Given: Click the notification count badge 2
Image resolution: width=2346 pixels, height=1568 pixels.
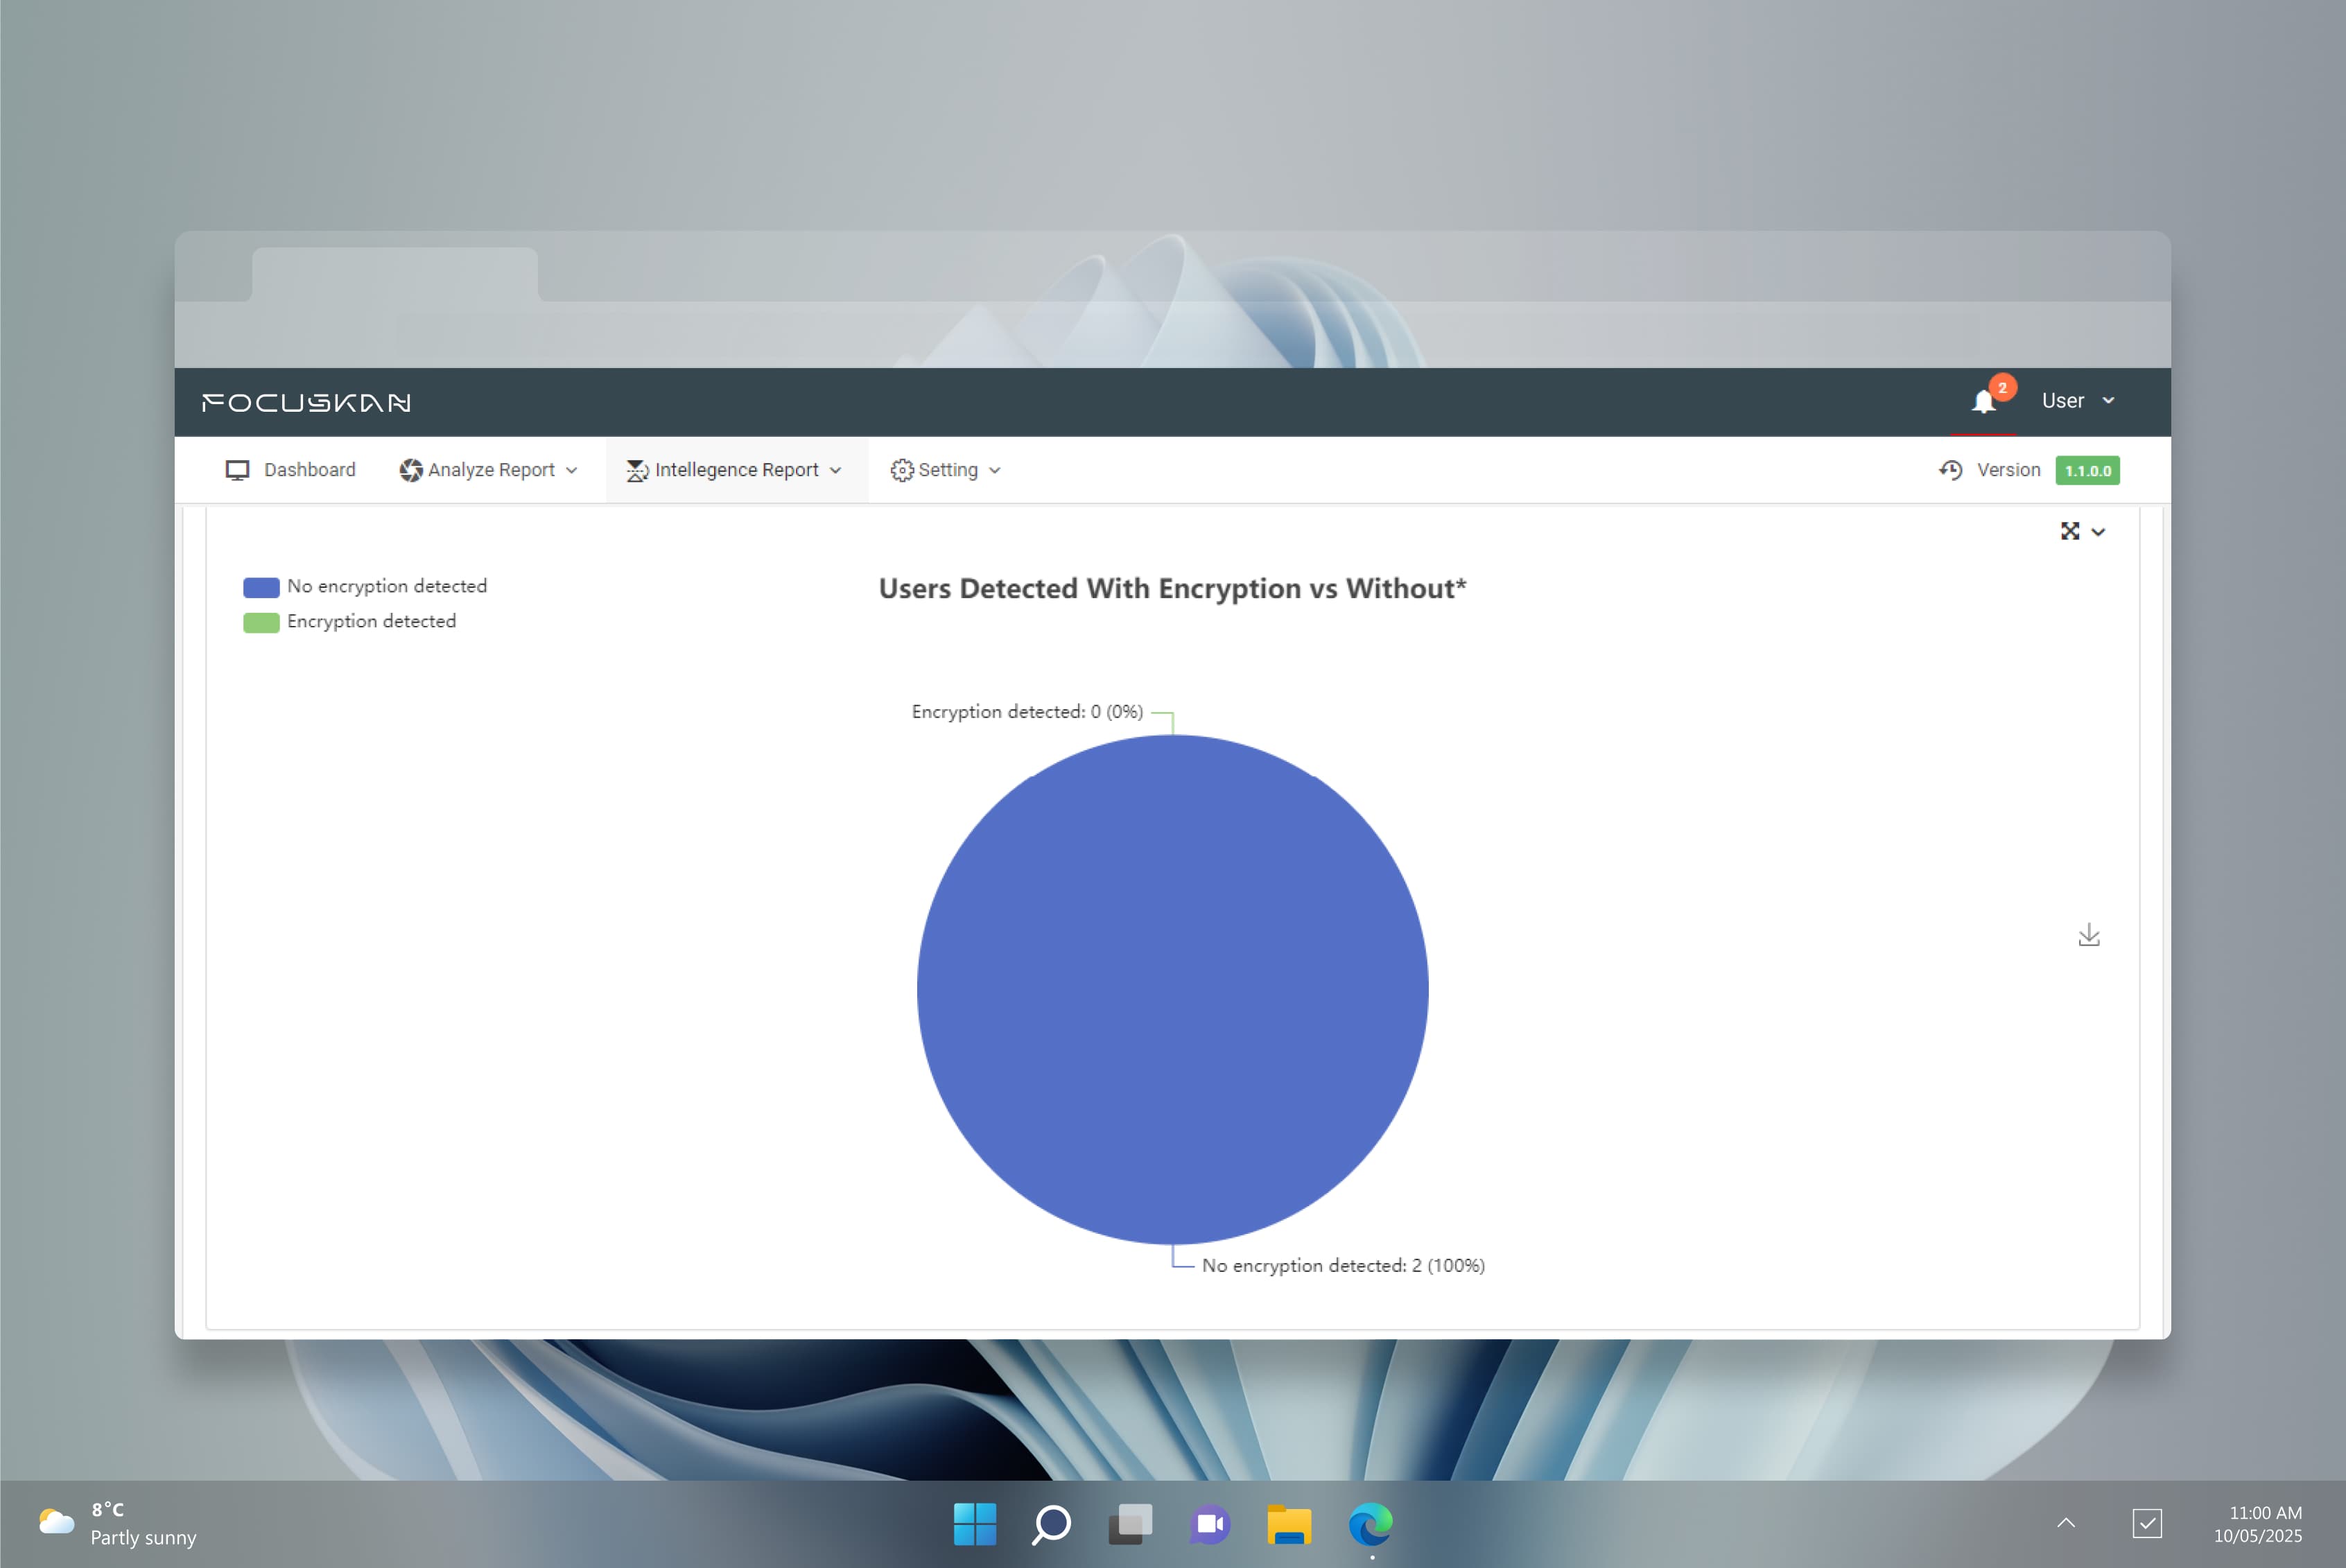Looking at the screenshot, I should [2002, 387].
